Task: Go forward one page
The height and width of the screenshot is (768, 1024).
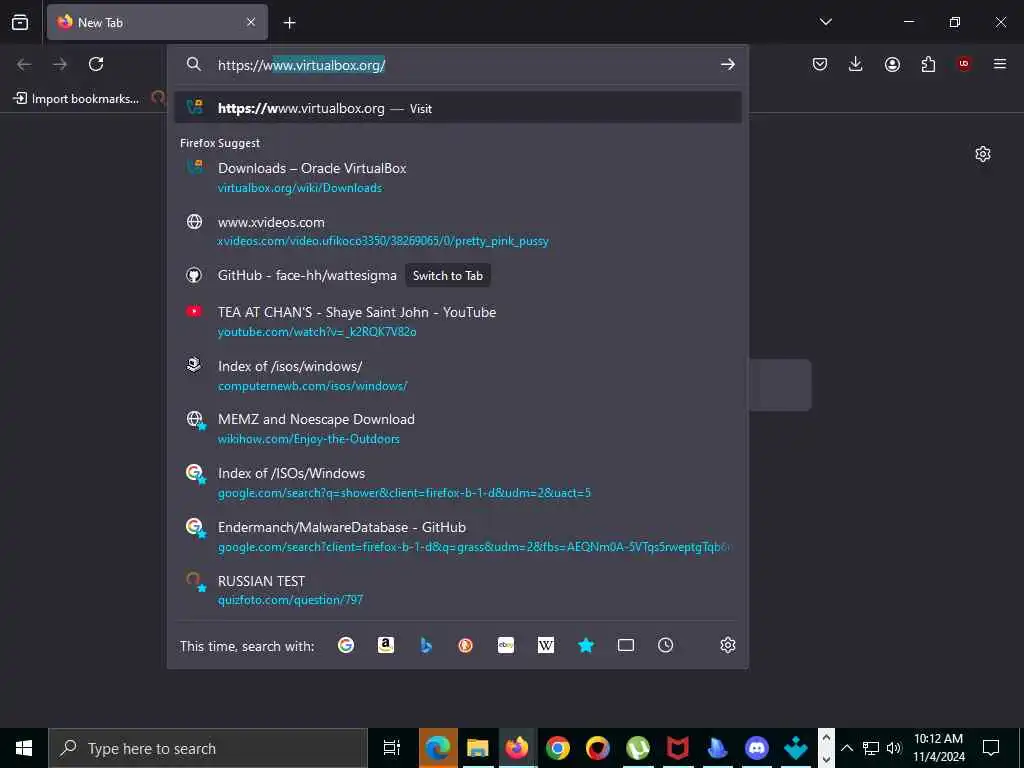Action: click(x=60, y=64)
